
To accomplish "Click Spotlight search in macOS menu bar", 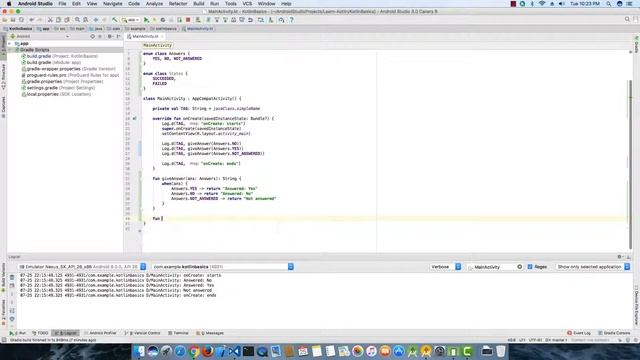I will pyautogui.click(x=609, y=4).
